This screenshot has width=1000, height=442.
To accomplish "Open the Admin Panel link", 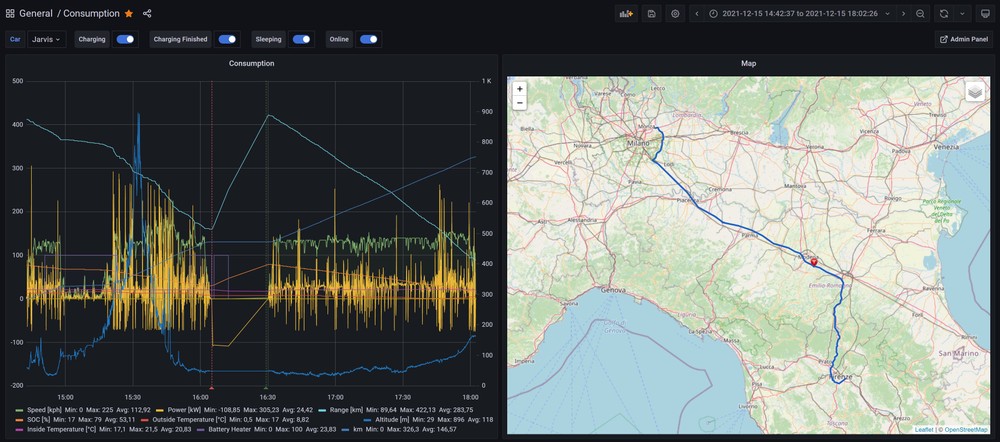I will 964,40.
